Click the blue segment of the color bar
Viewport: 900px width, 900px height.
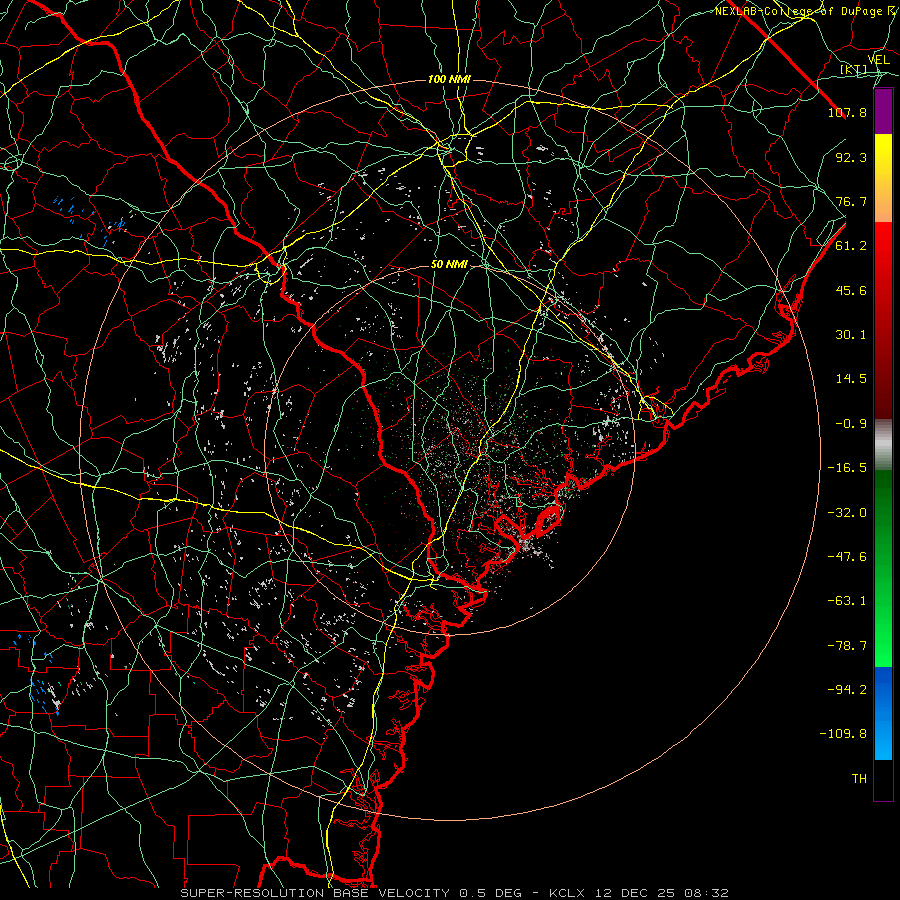pos(883,713)
